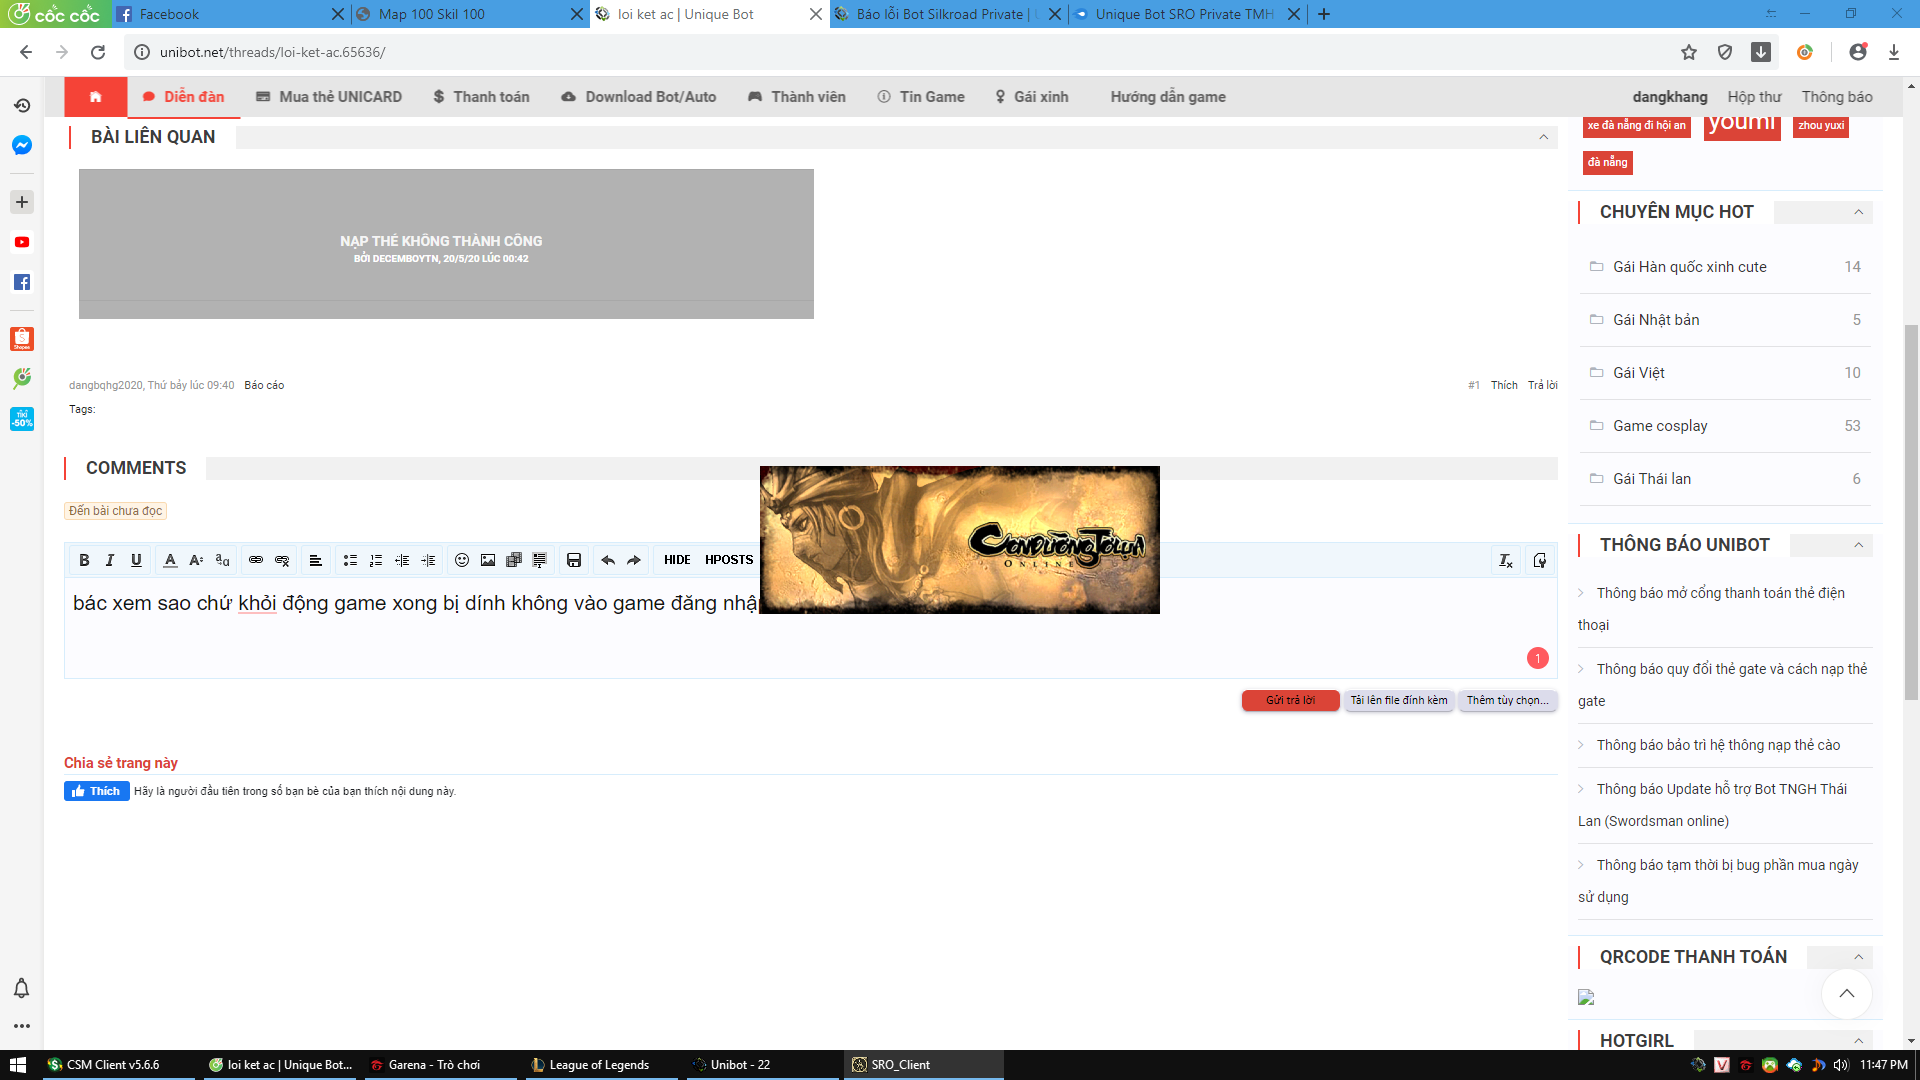Image resolution: width=1920 pixels, height=1080 pixels.
Task: Collapse THÔNG BÁO UNIBOT block
Action: coord(1858,545)
